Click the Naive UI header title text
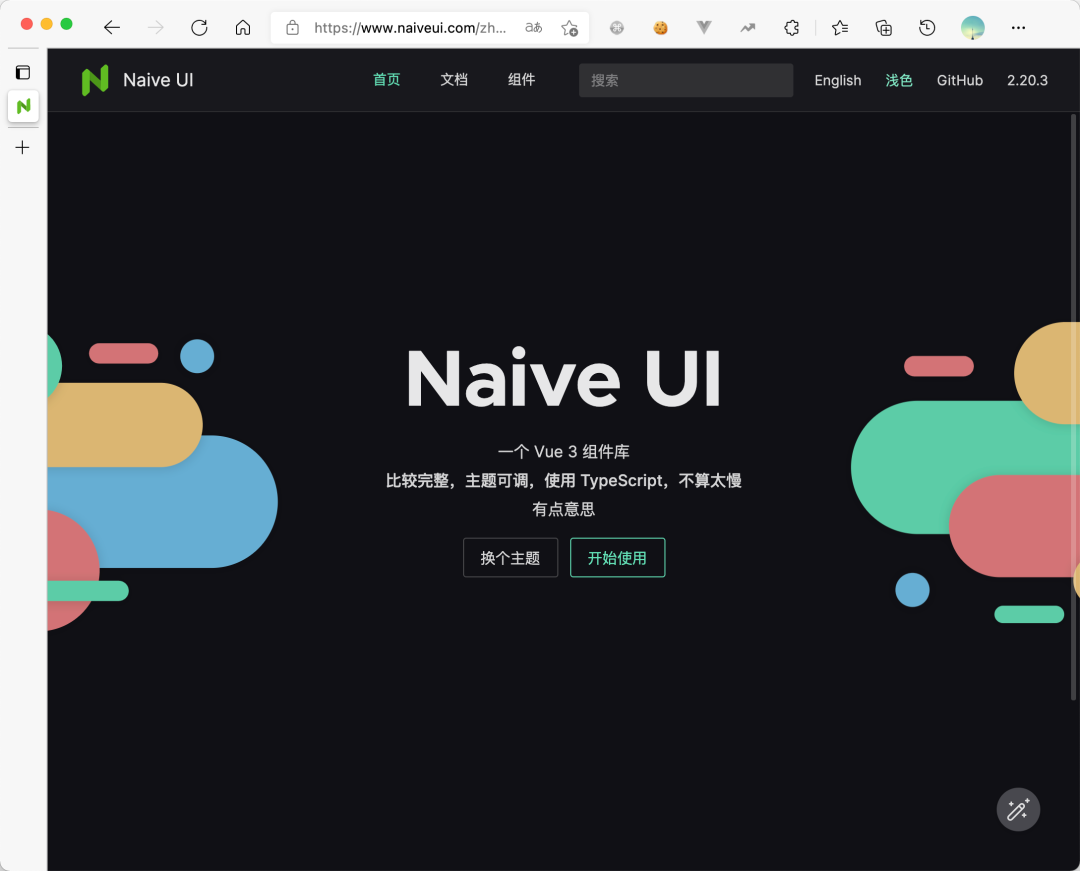The image size is (1080, 871). coord(158,80)
